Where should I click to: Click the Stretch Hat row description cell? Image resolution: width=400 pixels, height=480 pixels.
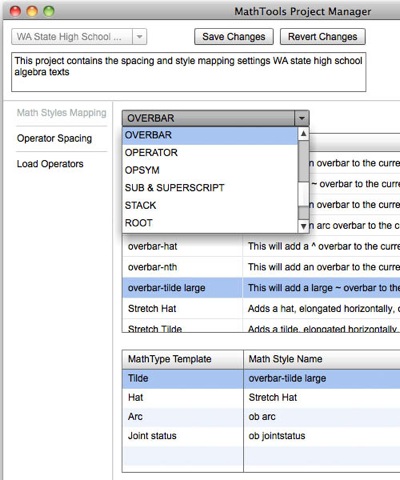click(x=322, y=308)
